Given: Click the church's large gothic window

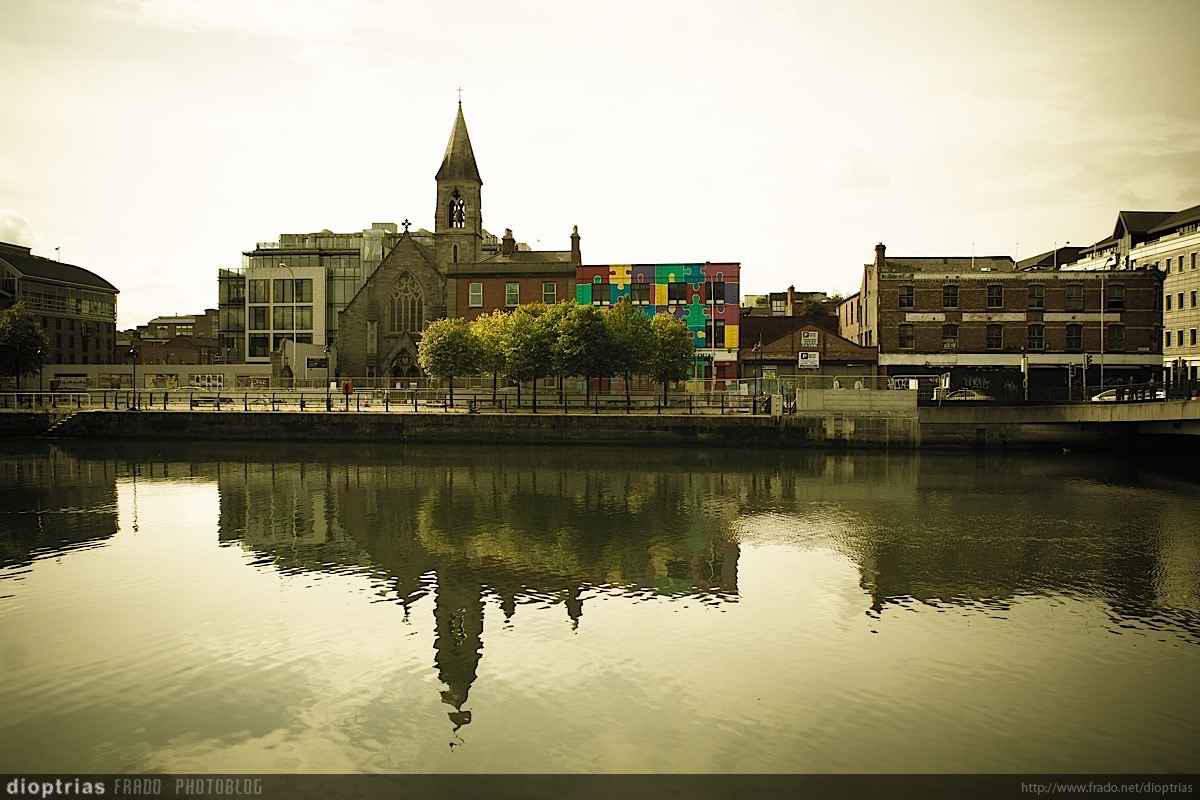Looking at the screenshot, I should pyautogui.click(x=406, y=304).
